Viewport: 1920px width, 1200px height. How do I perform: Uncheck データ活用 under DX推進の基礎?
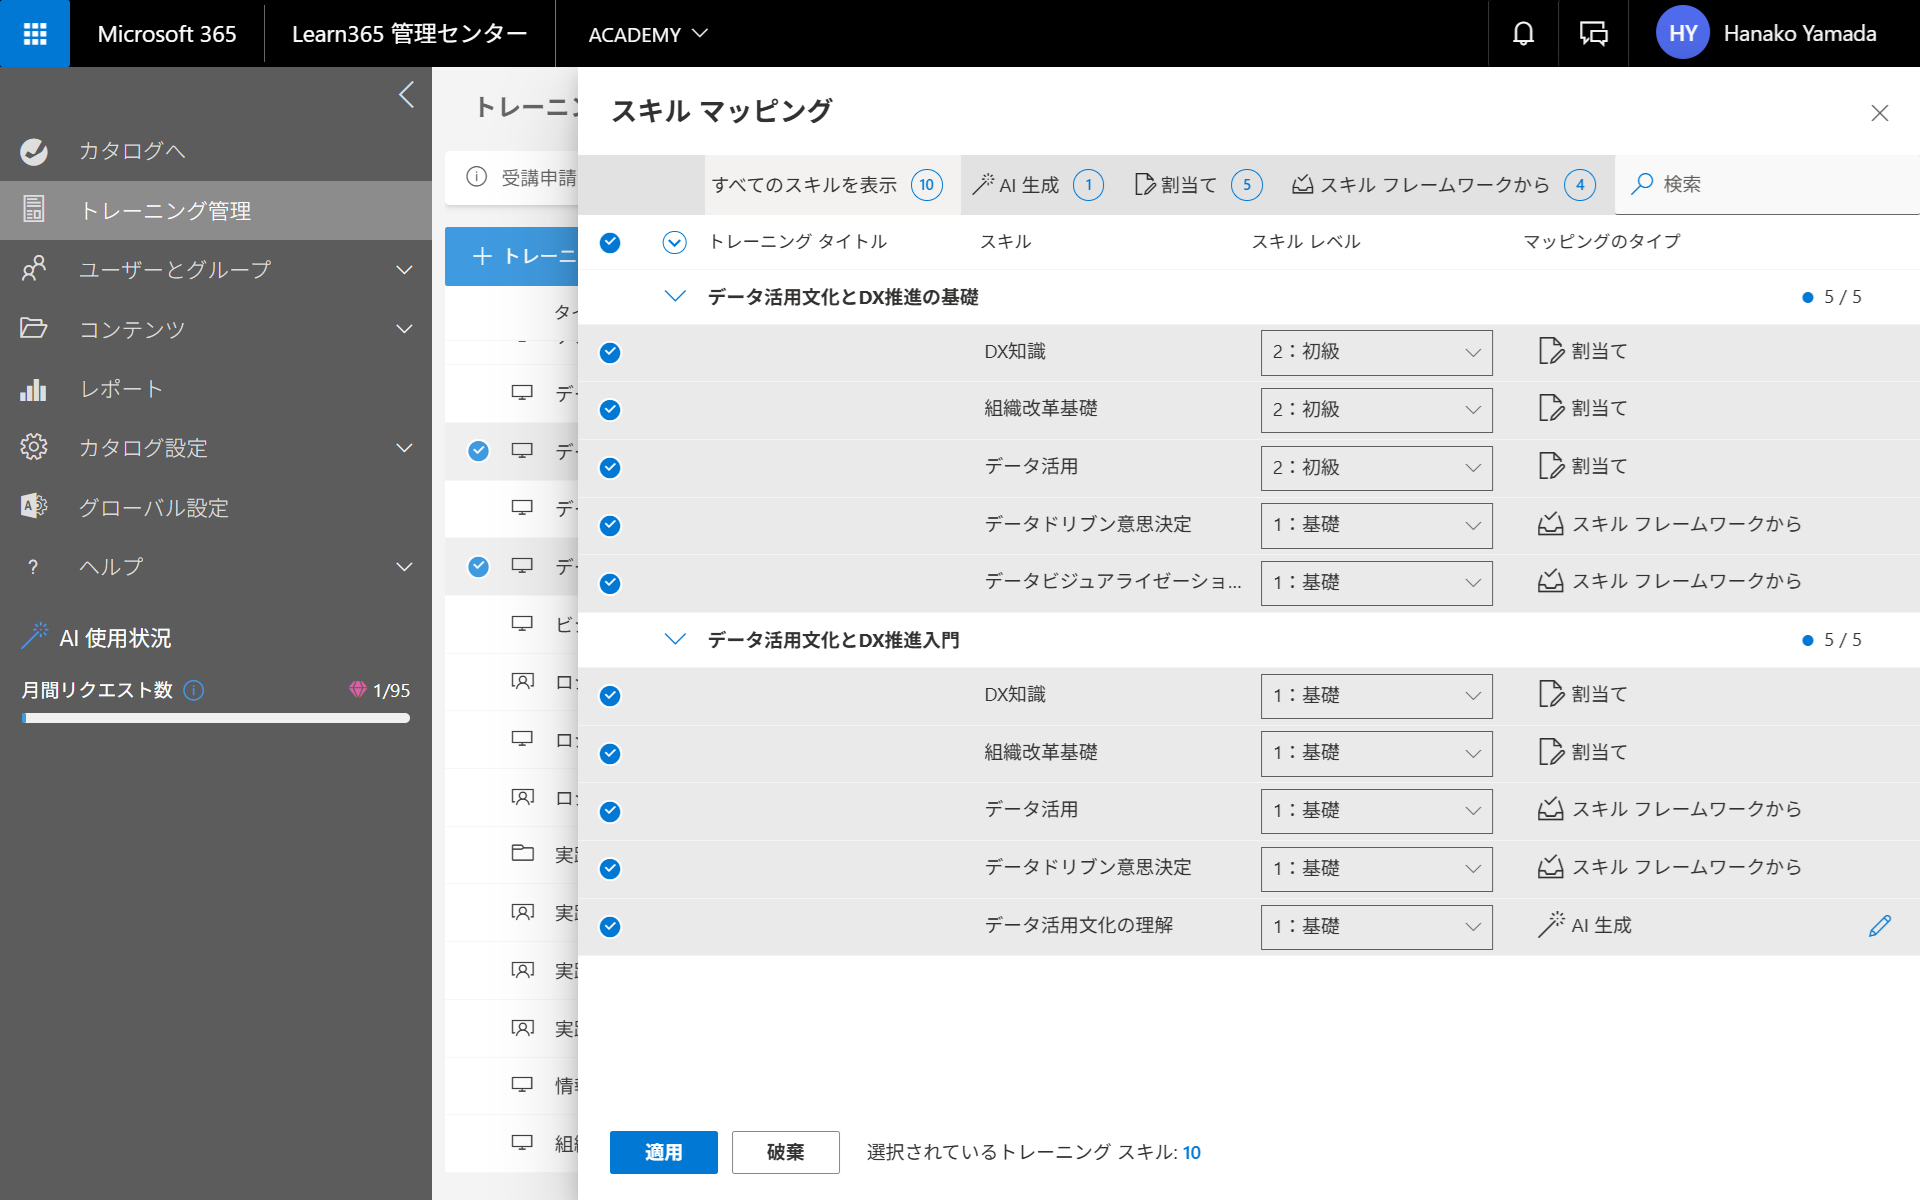coord(610,468)
